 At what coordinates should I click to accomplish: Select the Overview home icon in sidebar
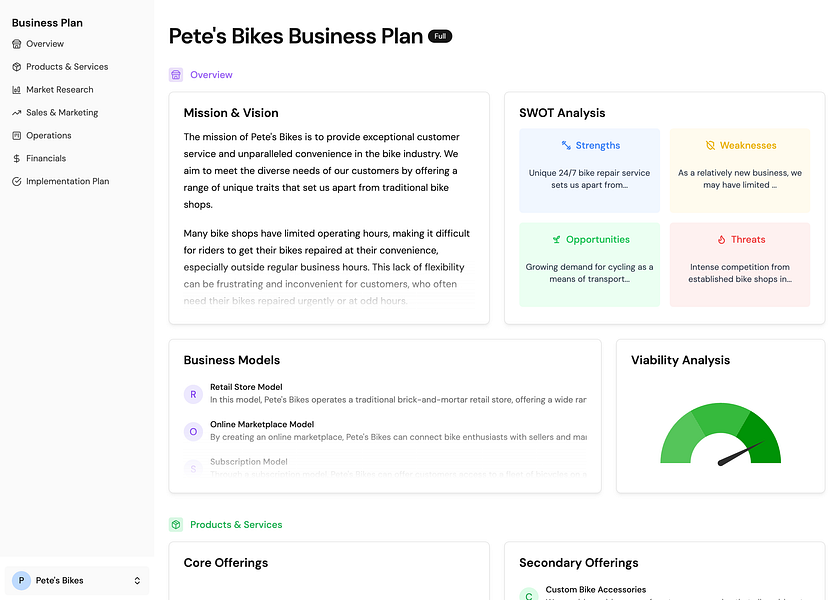pos(15,43)
